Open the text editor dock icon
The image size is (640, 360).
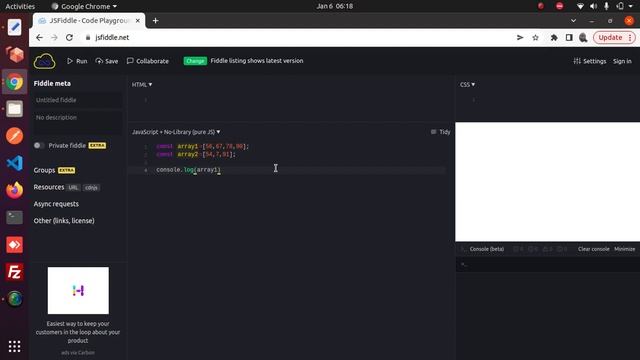[15, 28]
